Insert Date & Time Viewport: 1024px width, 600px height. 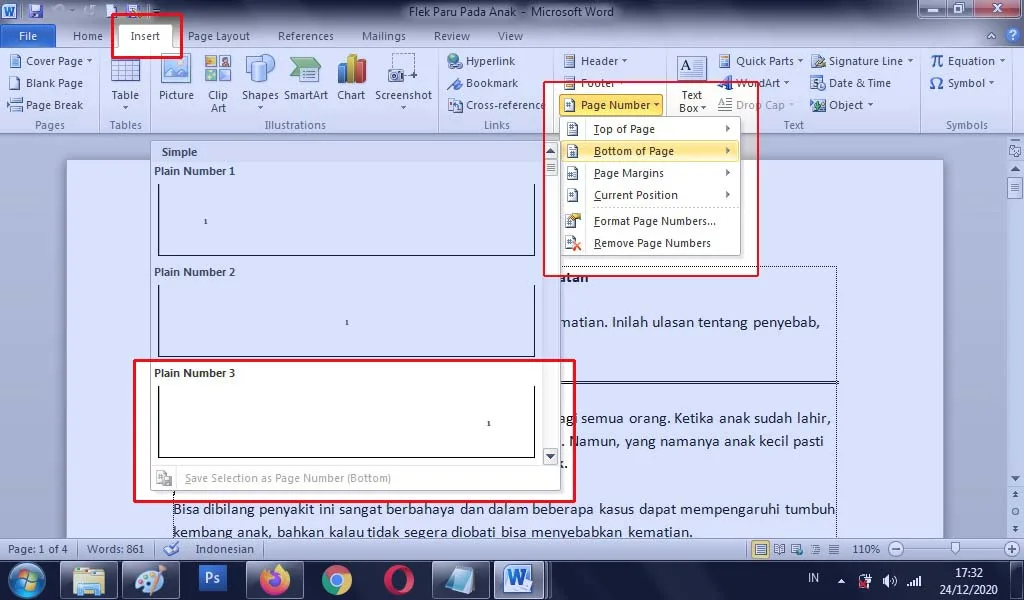pos(850,83)
